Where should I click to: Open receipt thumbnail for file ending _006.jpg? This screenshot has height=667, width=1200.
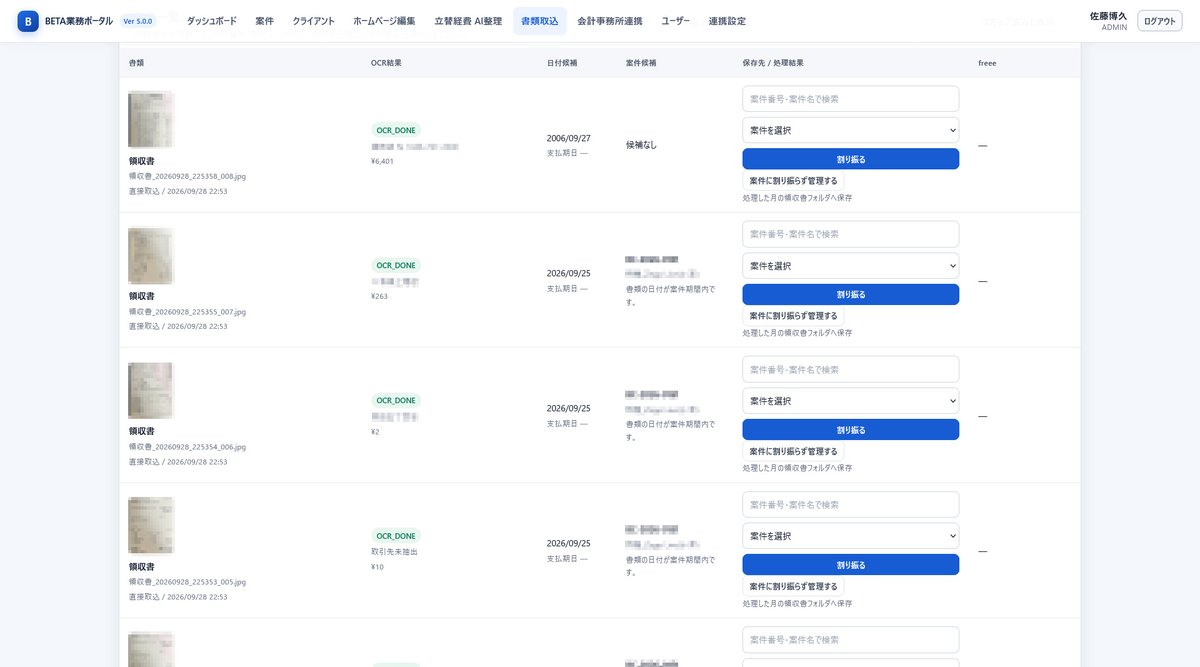coord(151,391)
